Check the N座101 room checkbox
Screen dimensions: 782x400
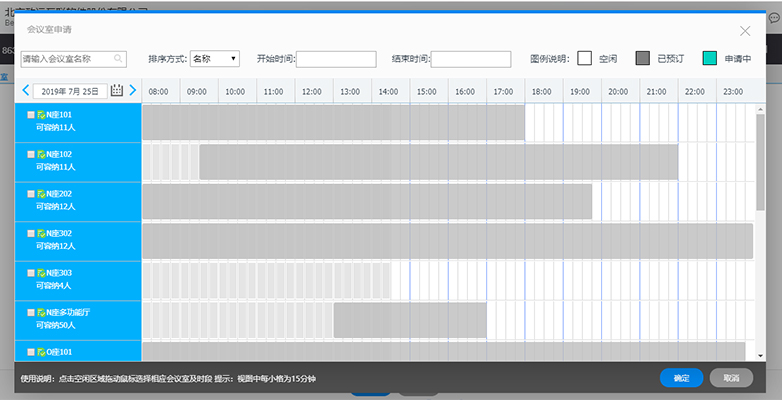coord(31,115)
